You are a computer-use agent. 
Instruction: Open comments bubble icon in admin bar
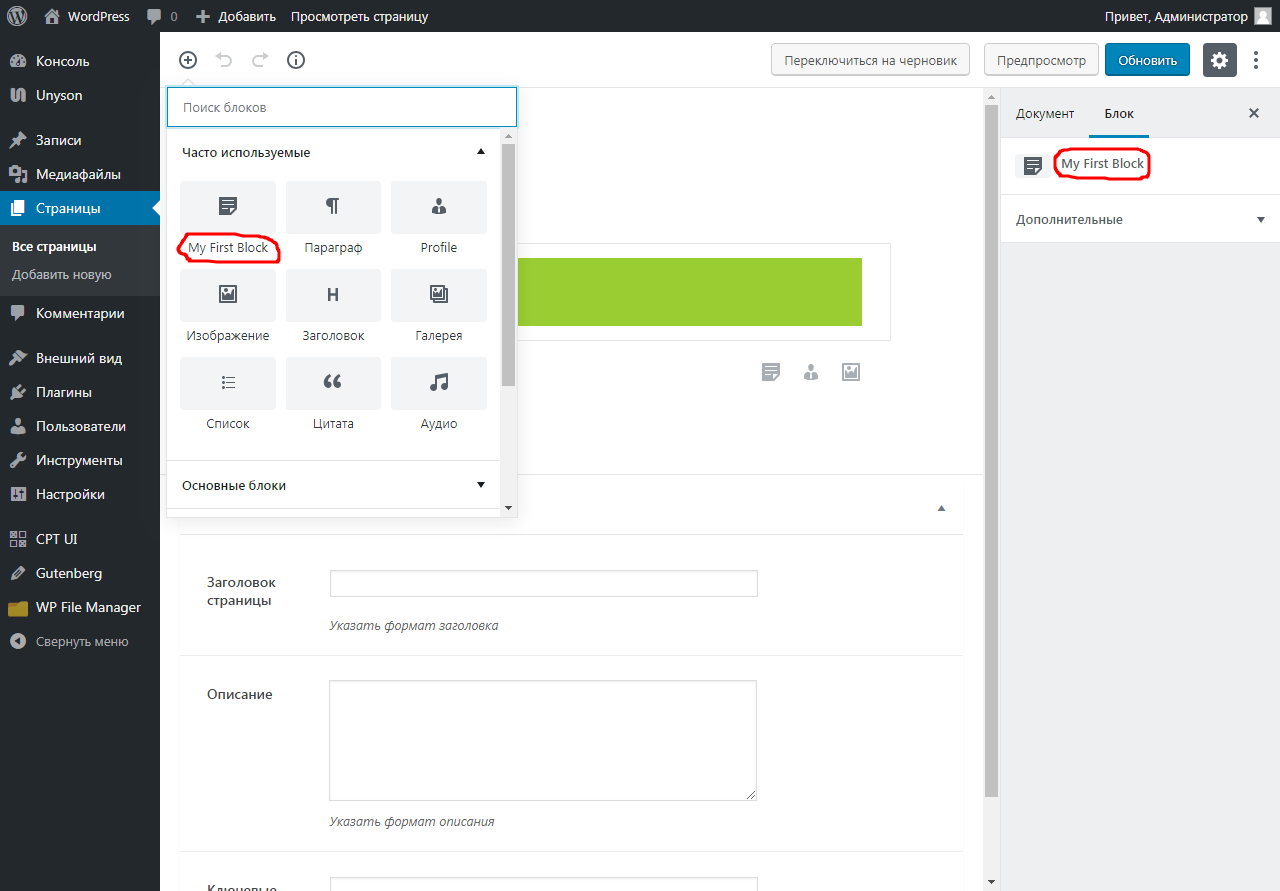(154, 17)
